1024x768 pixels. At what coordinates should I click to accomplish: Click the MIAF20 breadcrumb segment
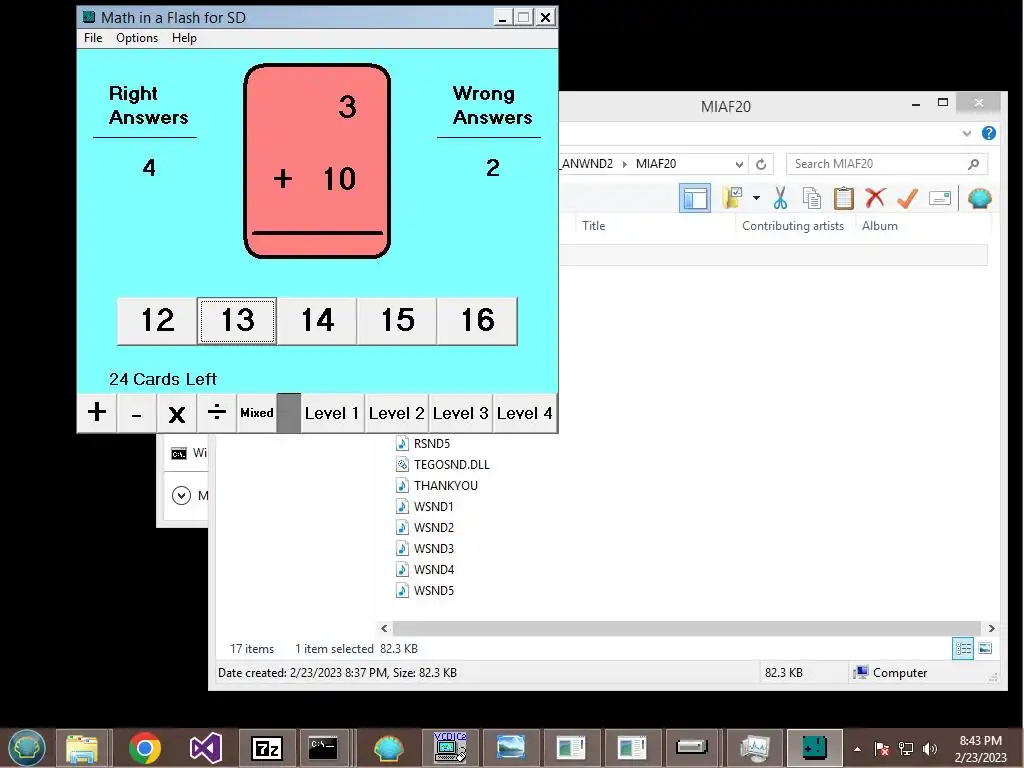[x=656, y=164]
